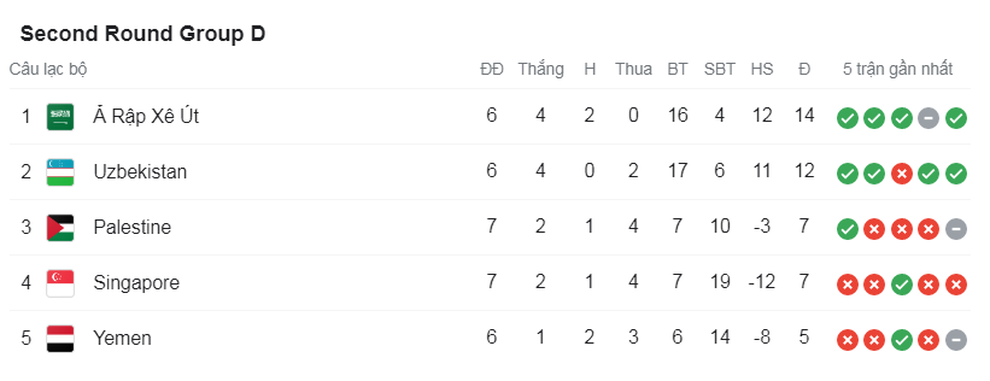Click the Uzbekistan flag icon
The width and height of the screenshot is (990, 381).
tap(60, 172)
